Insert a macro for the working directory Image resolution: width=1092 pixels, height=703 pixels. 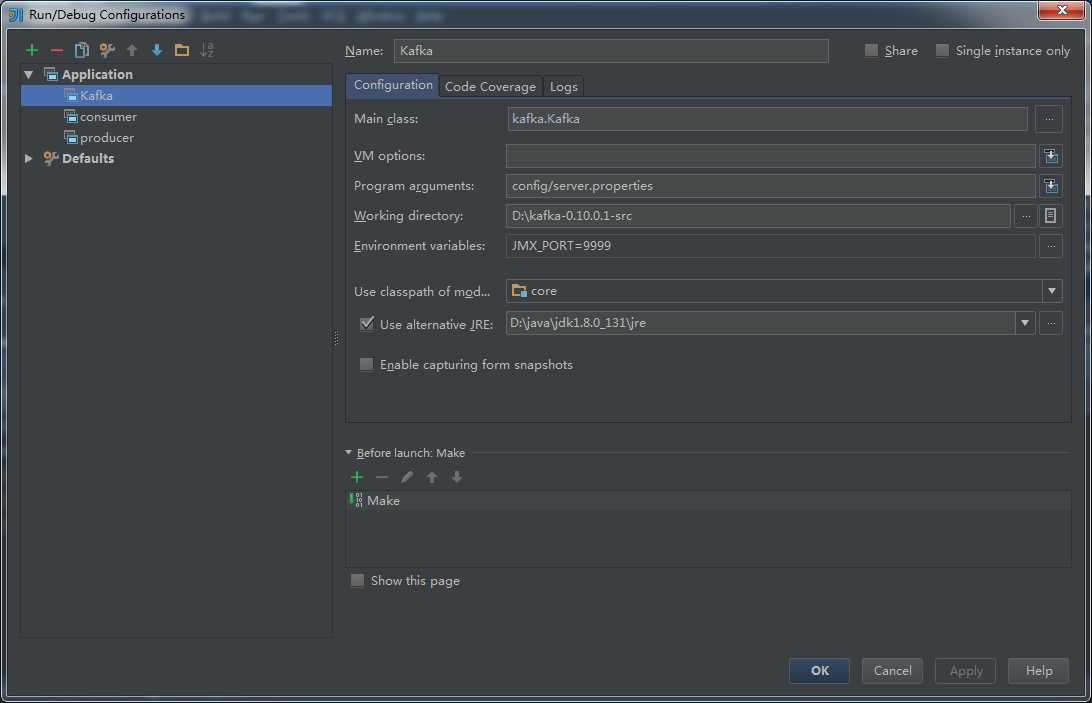click(1050, 216)
